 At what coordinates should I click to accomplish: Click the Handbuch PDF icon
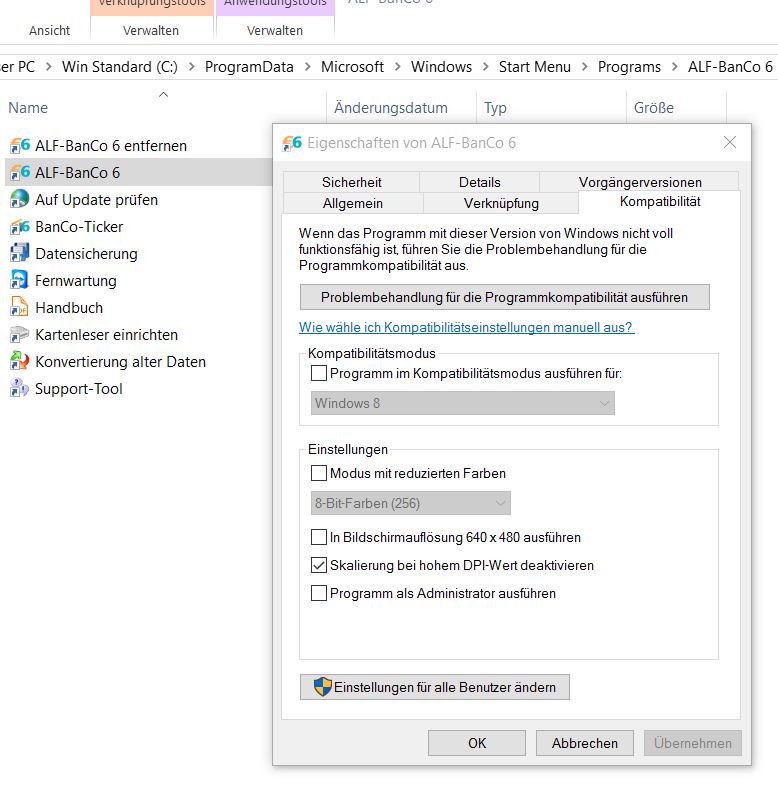(20, 308)
